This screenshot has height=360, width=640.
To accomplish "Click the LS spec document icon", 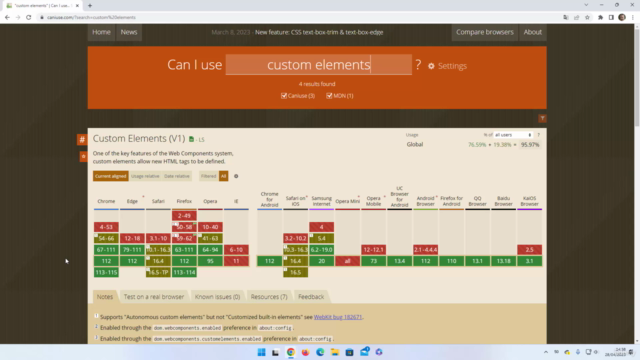I will click(x=191, y=139).
